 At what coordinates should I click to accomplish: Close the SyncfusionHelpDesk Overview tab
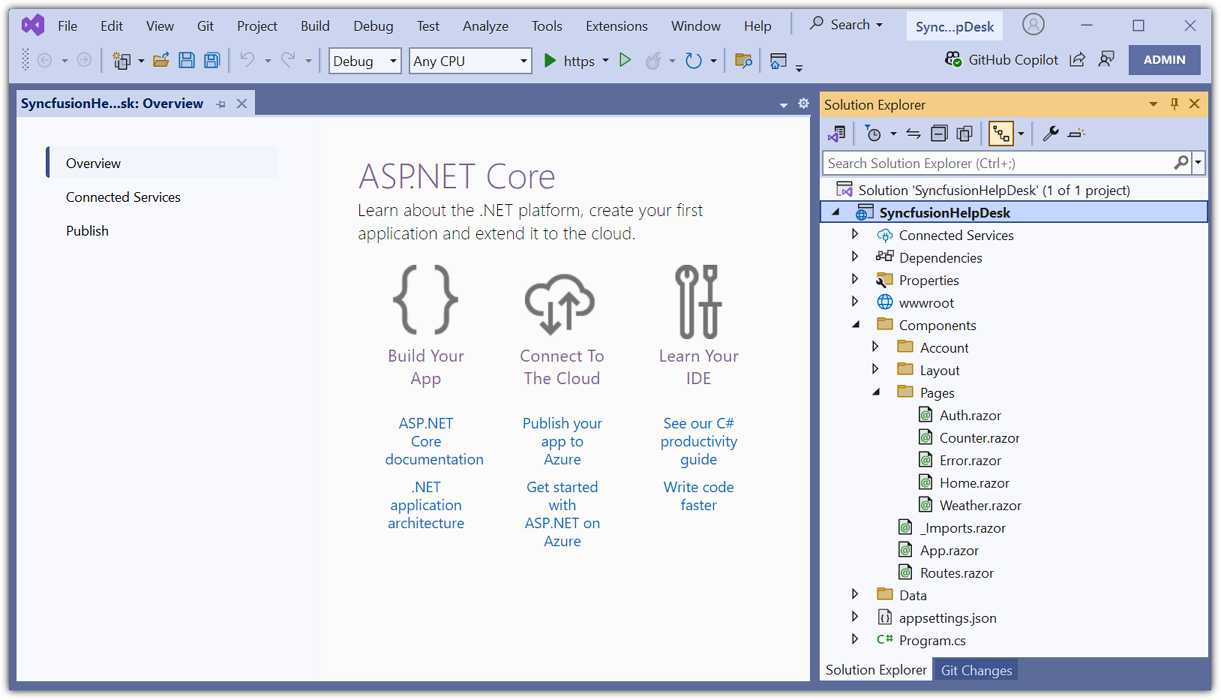click(x=241, y=103)
